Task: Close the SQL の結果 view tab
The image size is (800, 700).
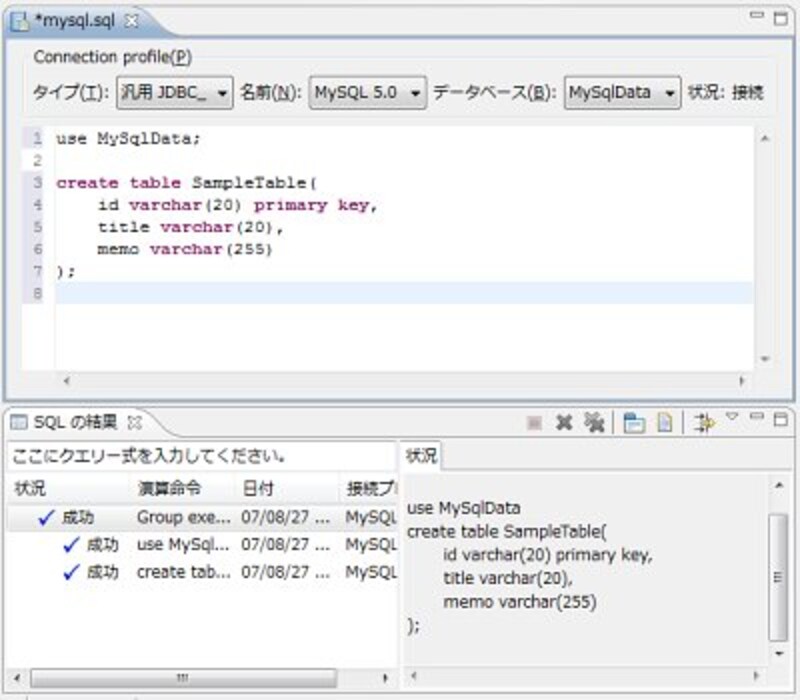Action: click(x=135, y=422)
